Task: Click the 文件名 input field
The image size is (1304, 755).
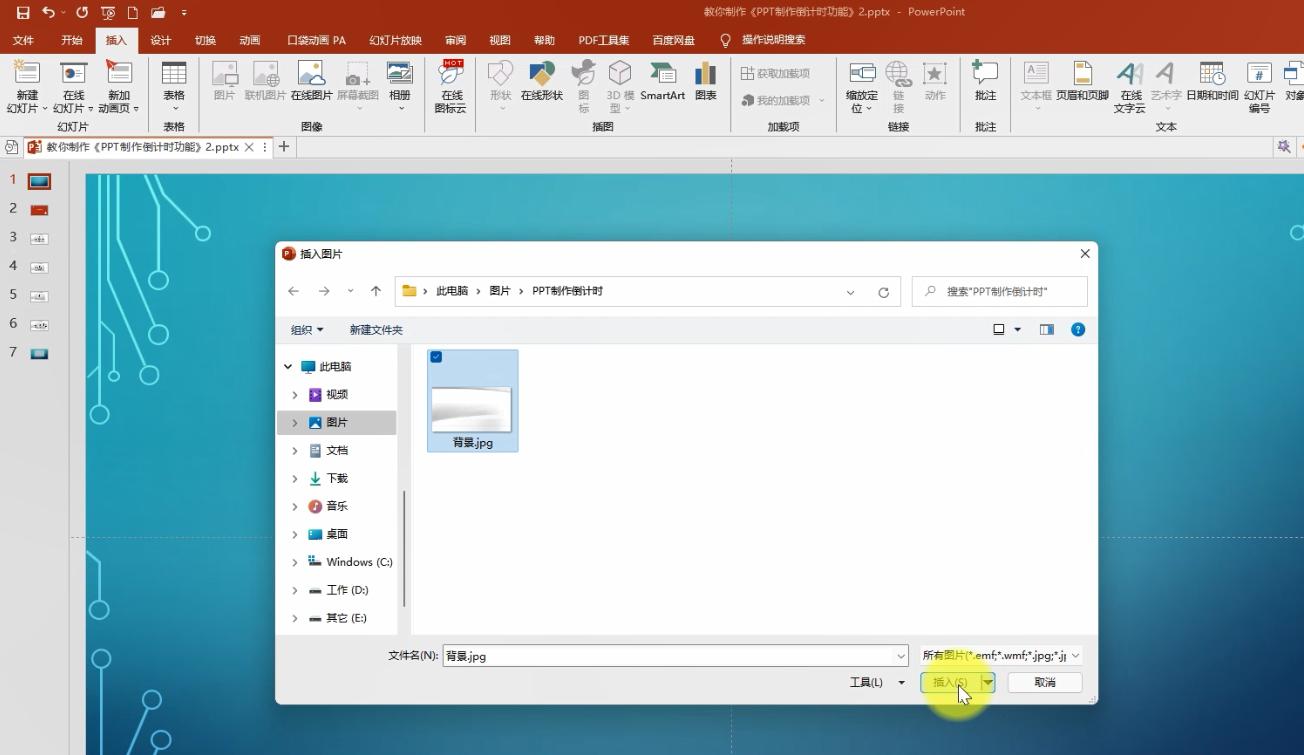Action: tap(670, 656)
